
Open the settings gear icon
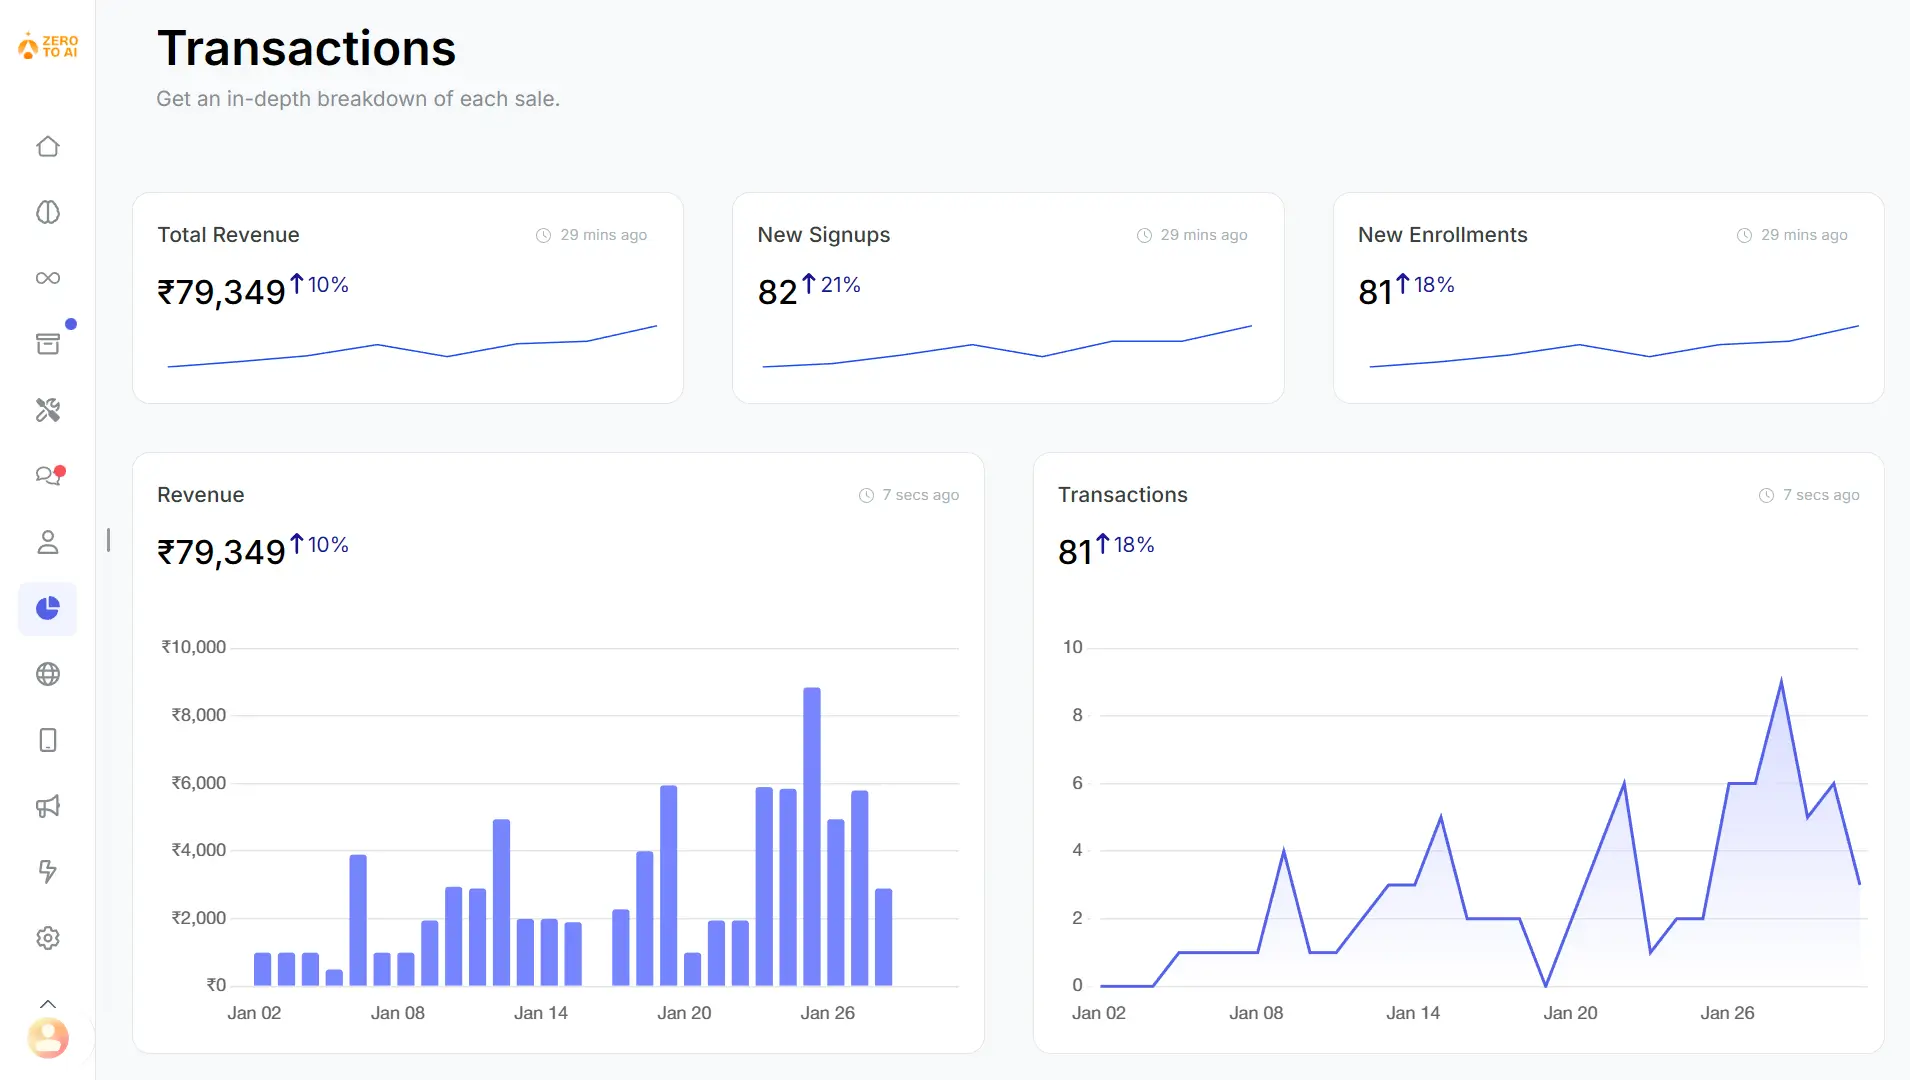pos(48,938)
